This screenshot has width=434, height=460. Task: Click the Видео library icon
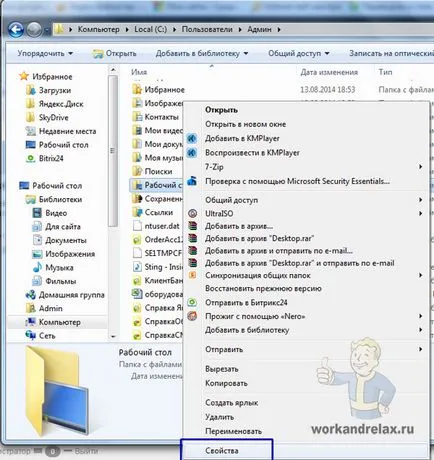click(37, 213)
